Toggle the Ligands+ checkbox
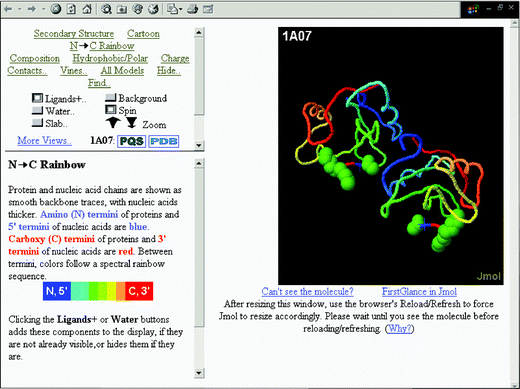This screenshot has width=520, height=389. (x=37, y=98)
